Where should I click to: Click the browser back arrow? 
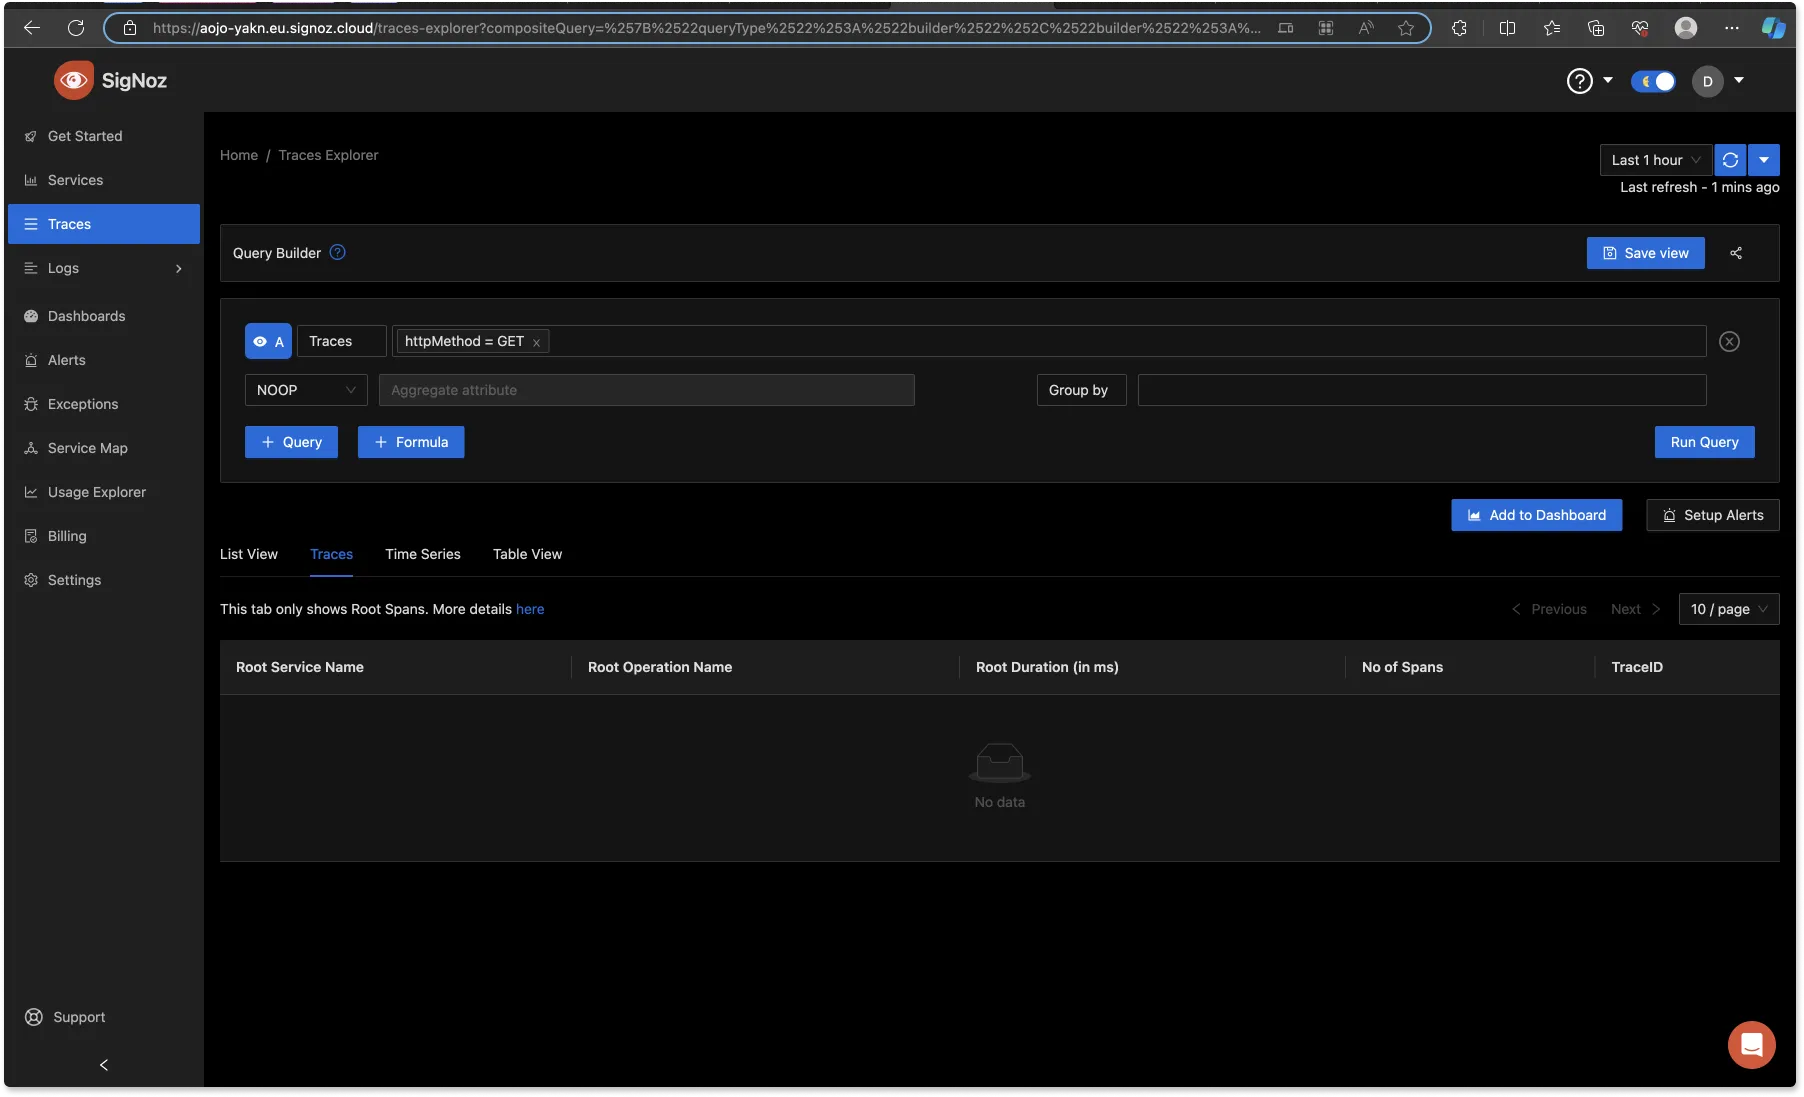point(32,28)
